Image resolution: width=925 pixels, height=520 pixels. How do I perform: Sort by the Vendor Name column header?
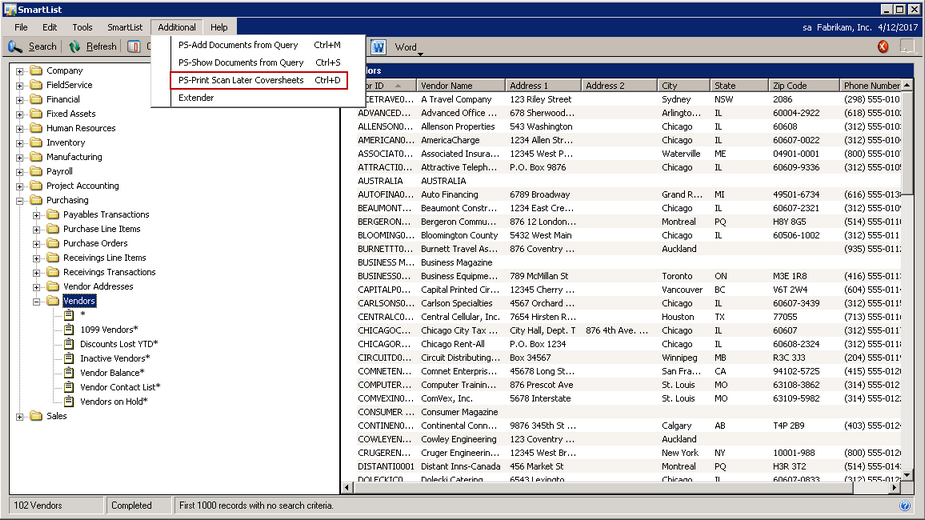click(461, 86)
